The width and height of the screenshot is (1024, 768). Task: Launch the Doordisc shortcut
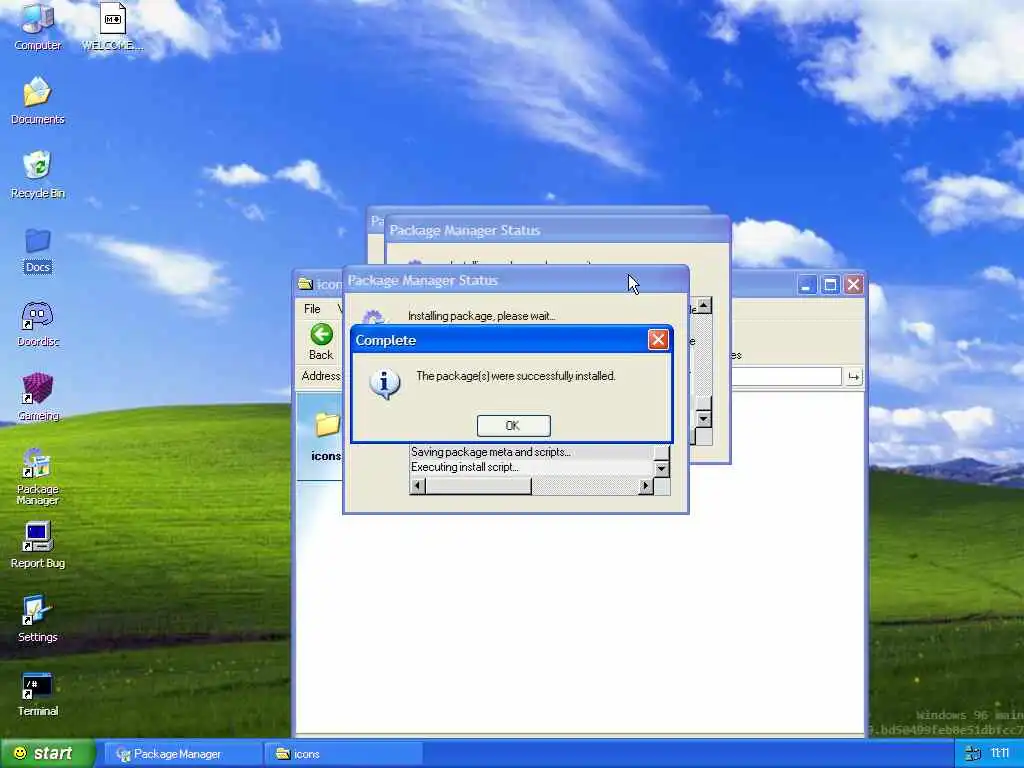coord(37,323)
